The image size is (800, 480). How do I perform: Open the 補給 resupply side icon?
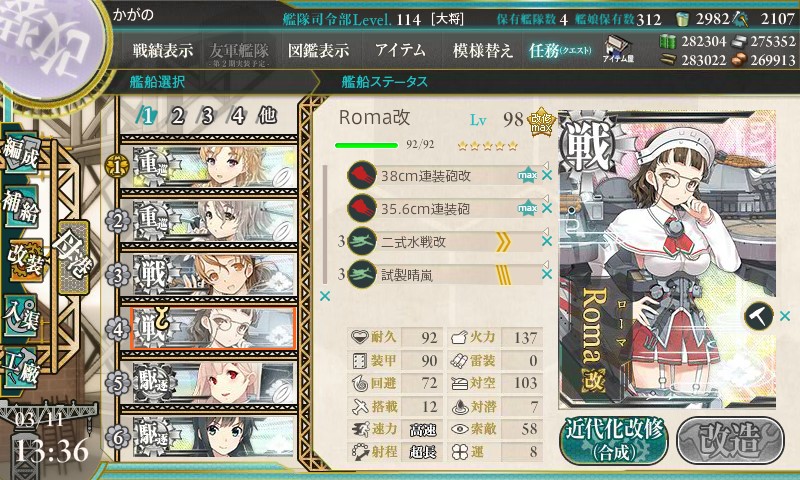21,206
